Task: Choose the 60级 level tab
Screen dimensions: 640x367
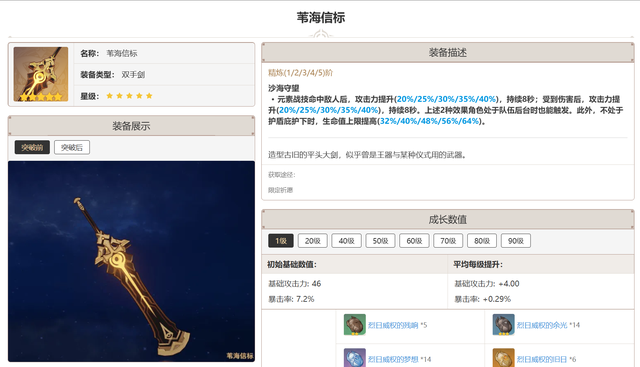Action: pyautogui.click(x=414, y=241)
